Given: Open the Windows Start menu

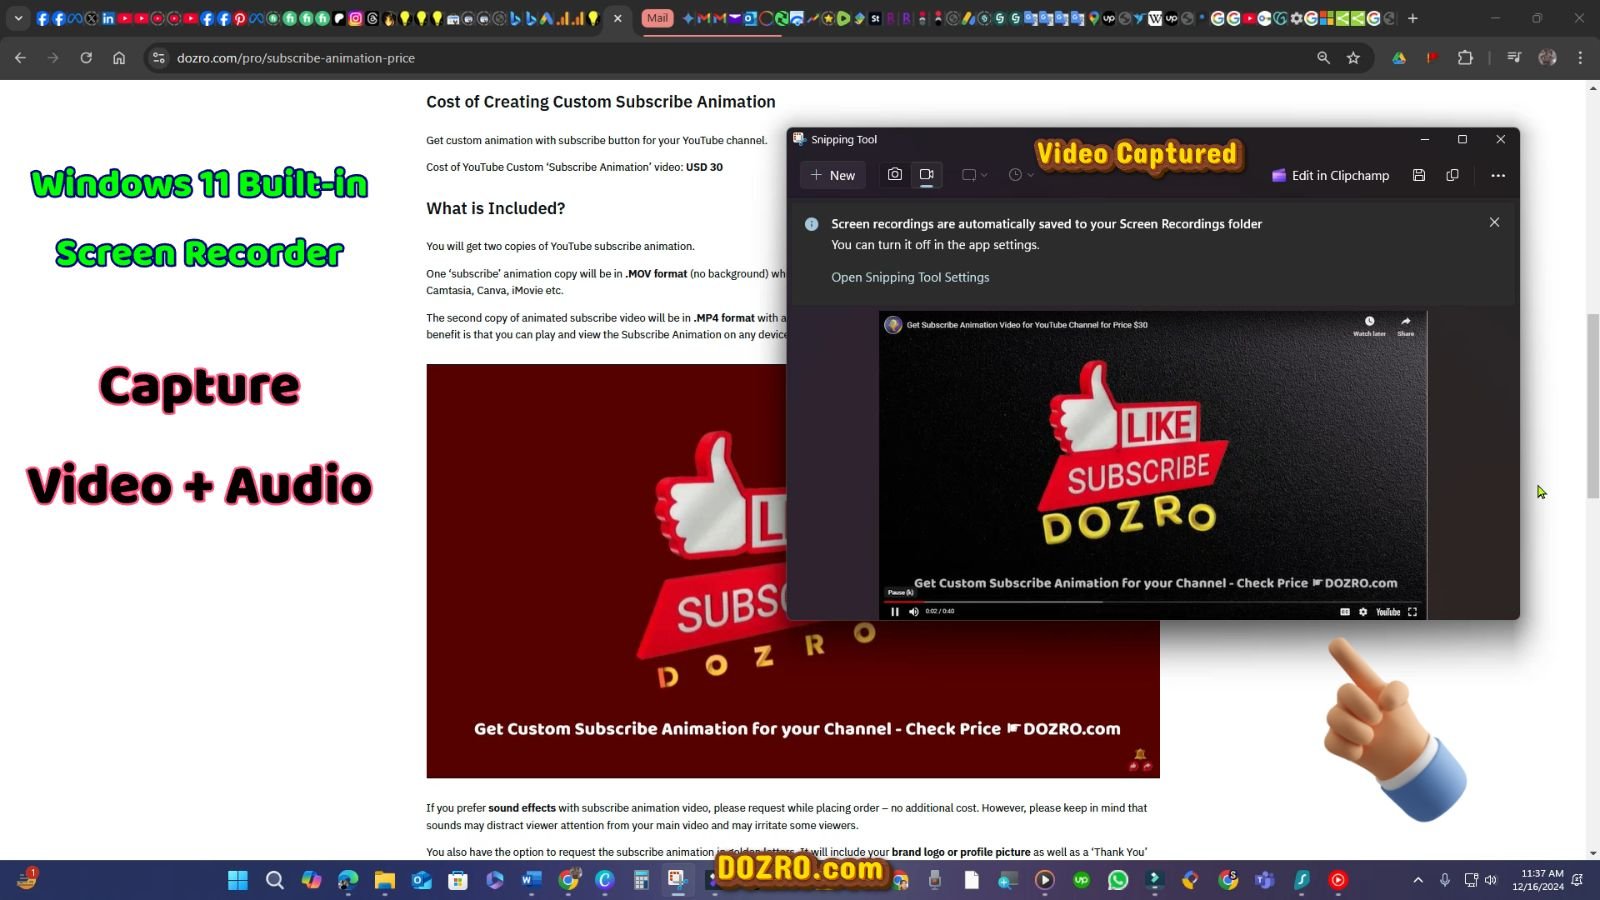Looking at the screenshot, I should click(237, 880).
